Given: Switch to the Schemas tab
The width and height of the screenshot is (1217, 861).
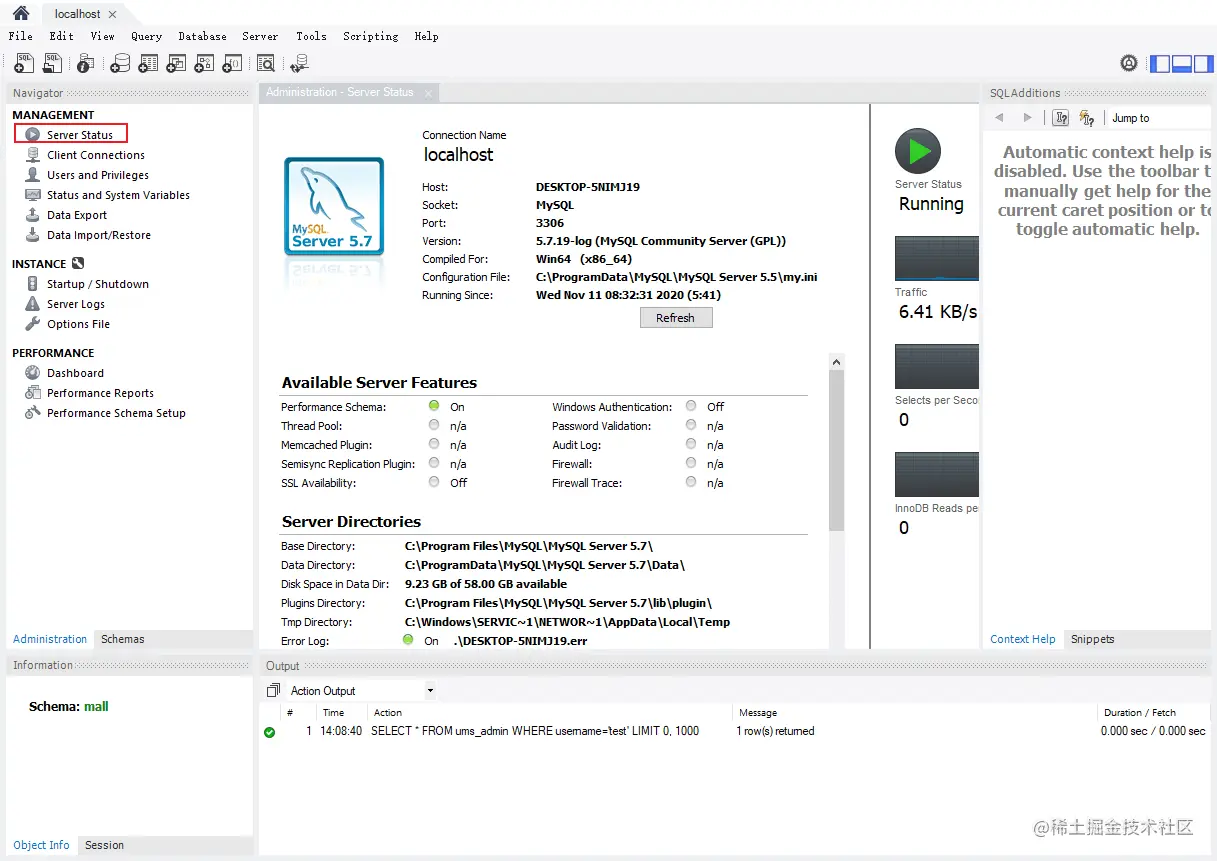Looking at the screenshot, I should pyautogui.click(x=123, y=639).
